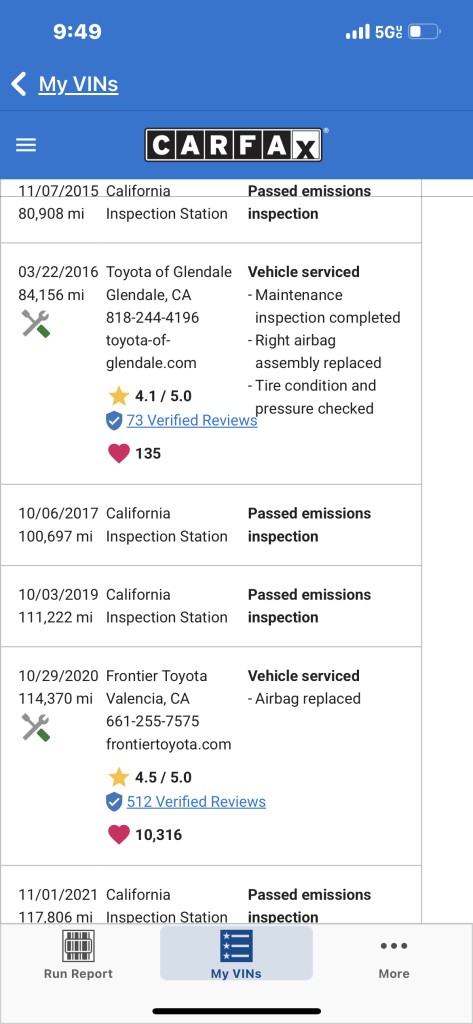Viewport: 473px width, 1024px height.
Task: Tap the star rating 4.1 / 5.0
Action: tap(150, 396)
